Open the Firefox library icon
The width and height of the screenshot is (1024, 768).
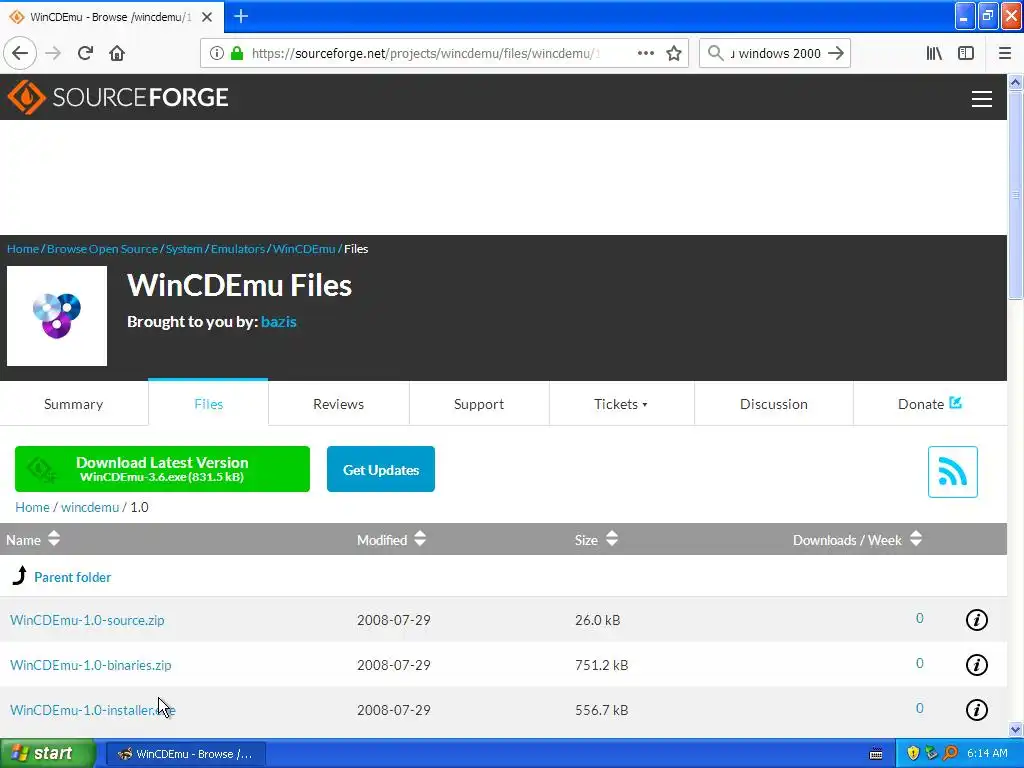tap(934, 53)
